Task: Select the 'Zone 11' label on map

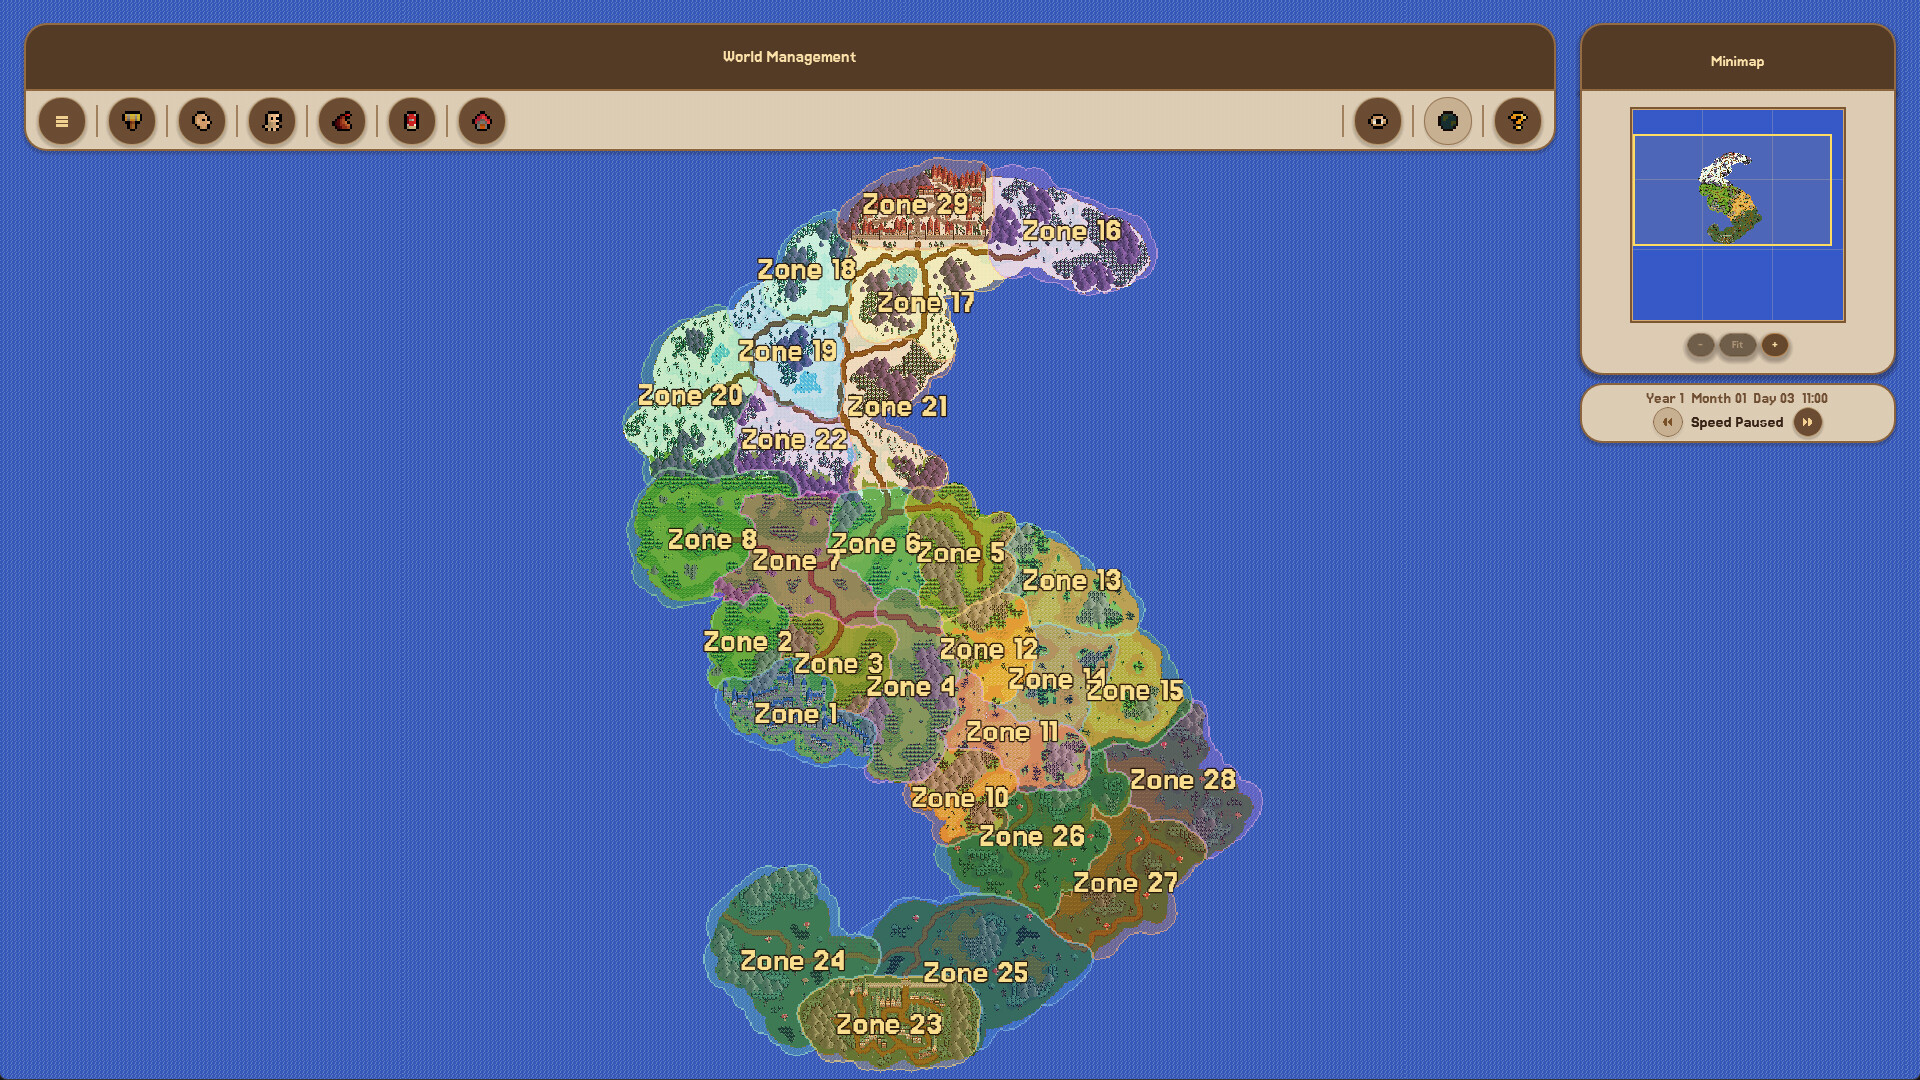Action: tap(1012, 733)
